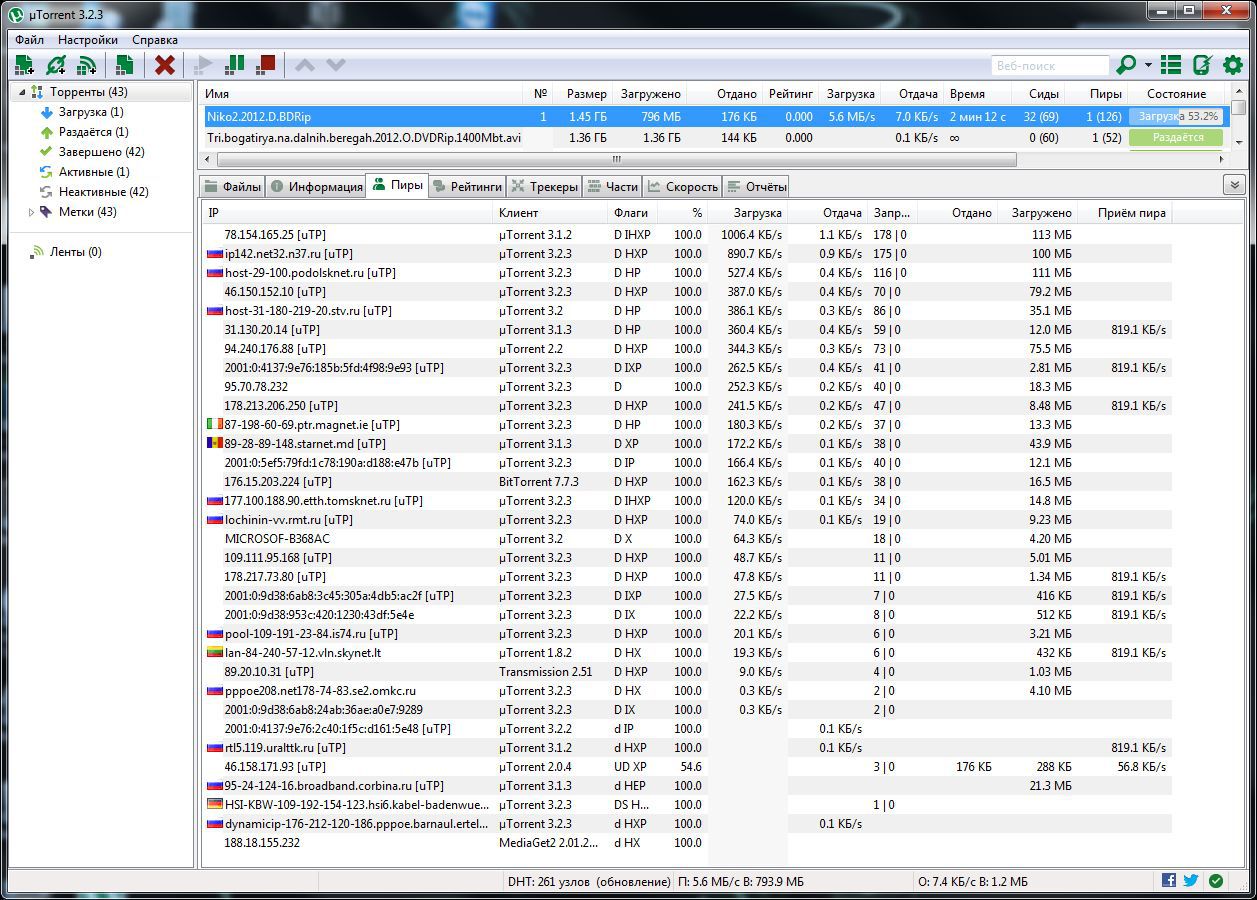Sort torrents by Состояние column header
Viewport: 1257px width, 900px height.
(1177, 94)
